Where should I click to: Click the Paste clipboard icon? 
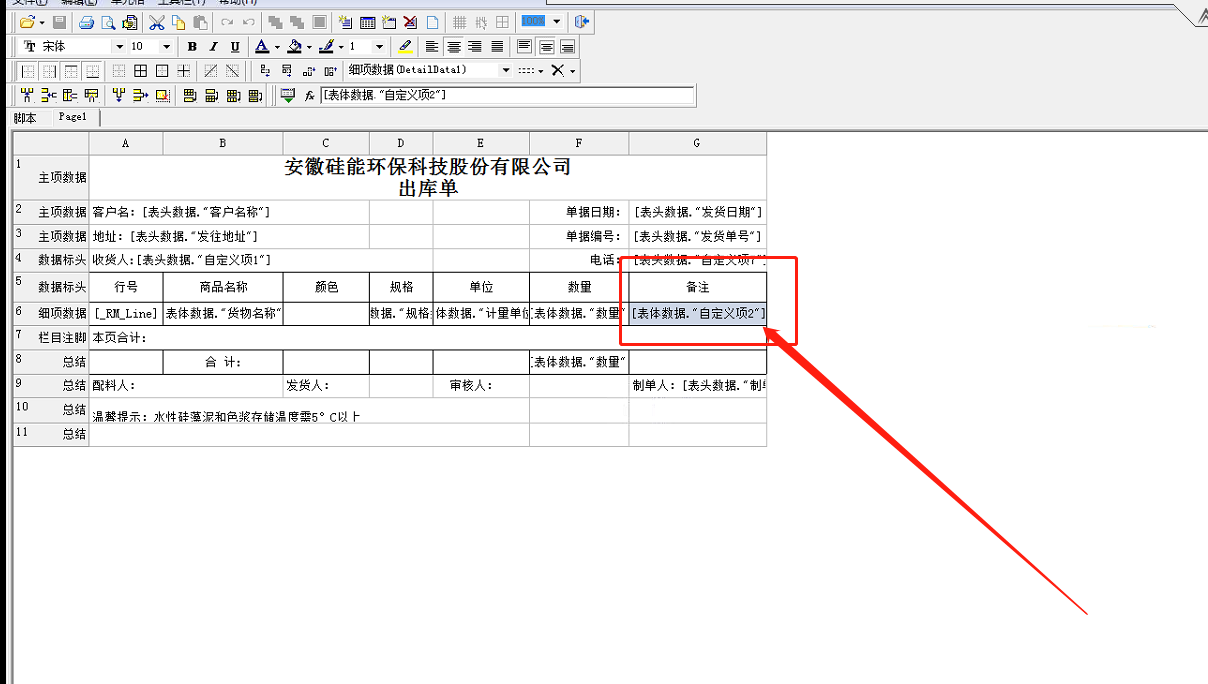click(200, 22)
